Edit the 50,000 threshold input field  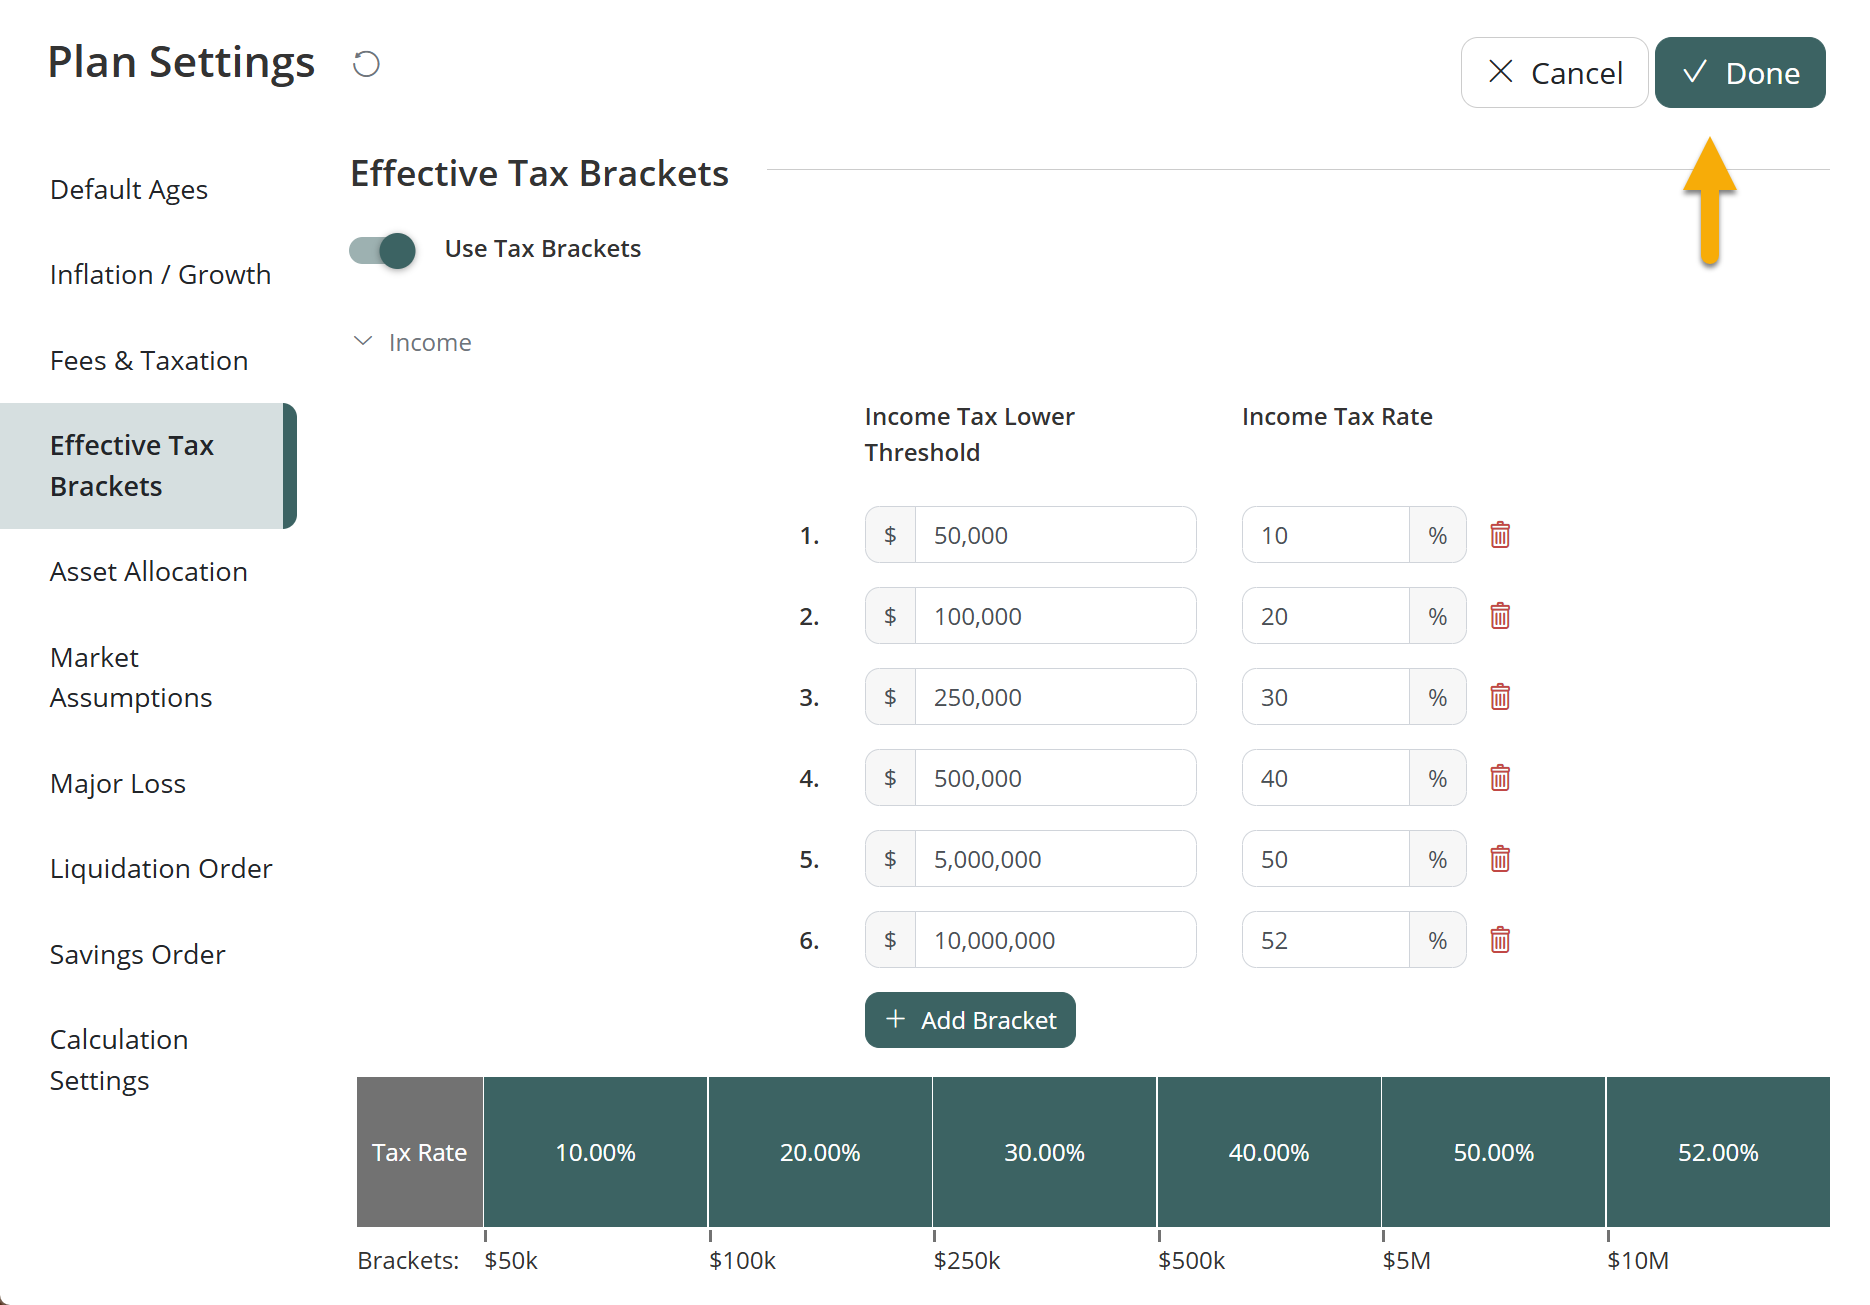coord(1054,535)
